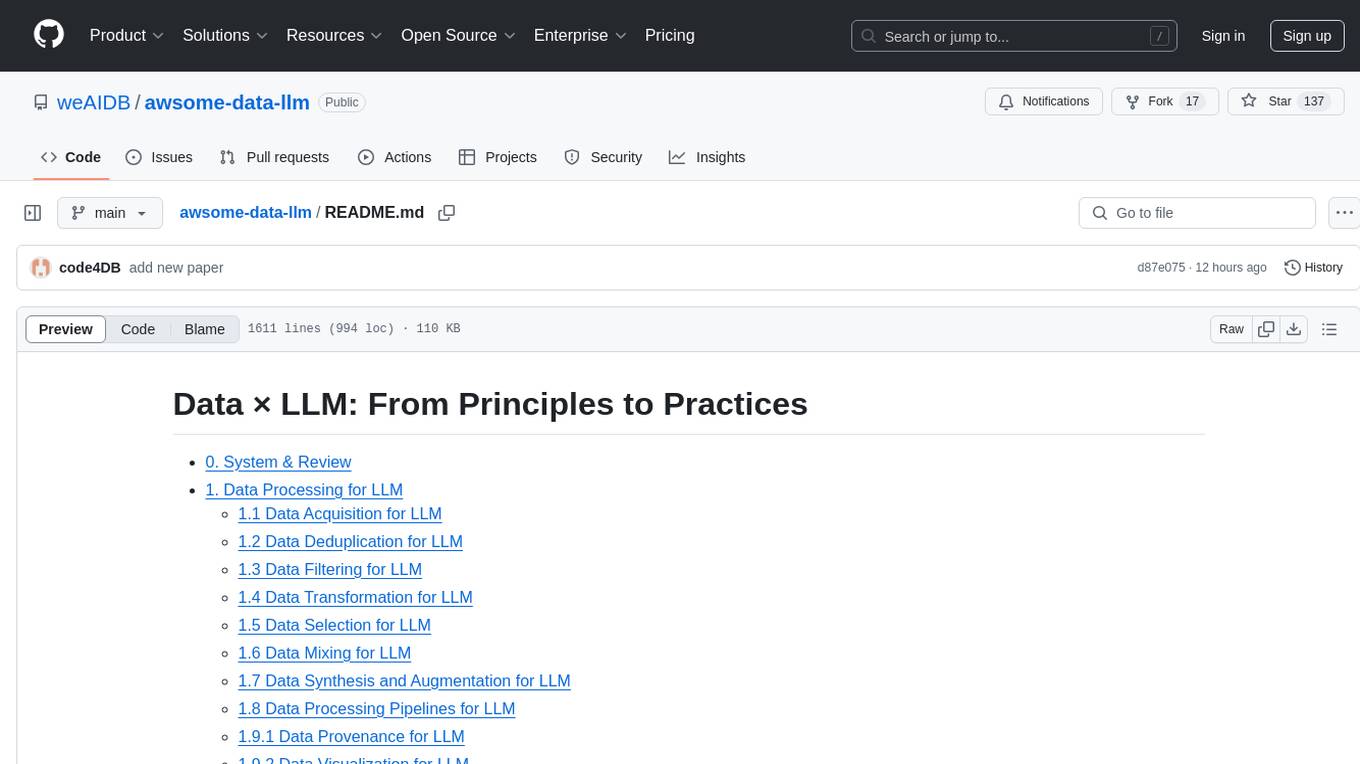Open the Resources dropdown
1360x764 pixels.
(x=334, y=35)
